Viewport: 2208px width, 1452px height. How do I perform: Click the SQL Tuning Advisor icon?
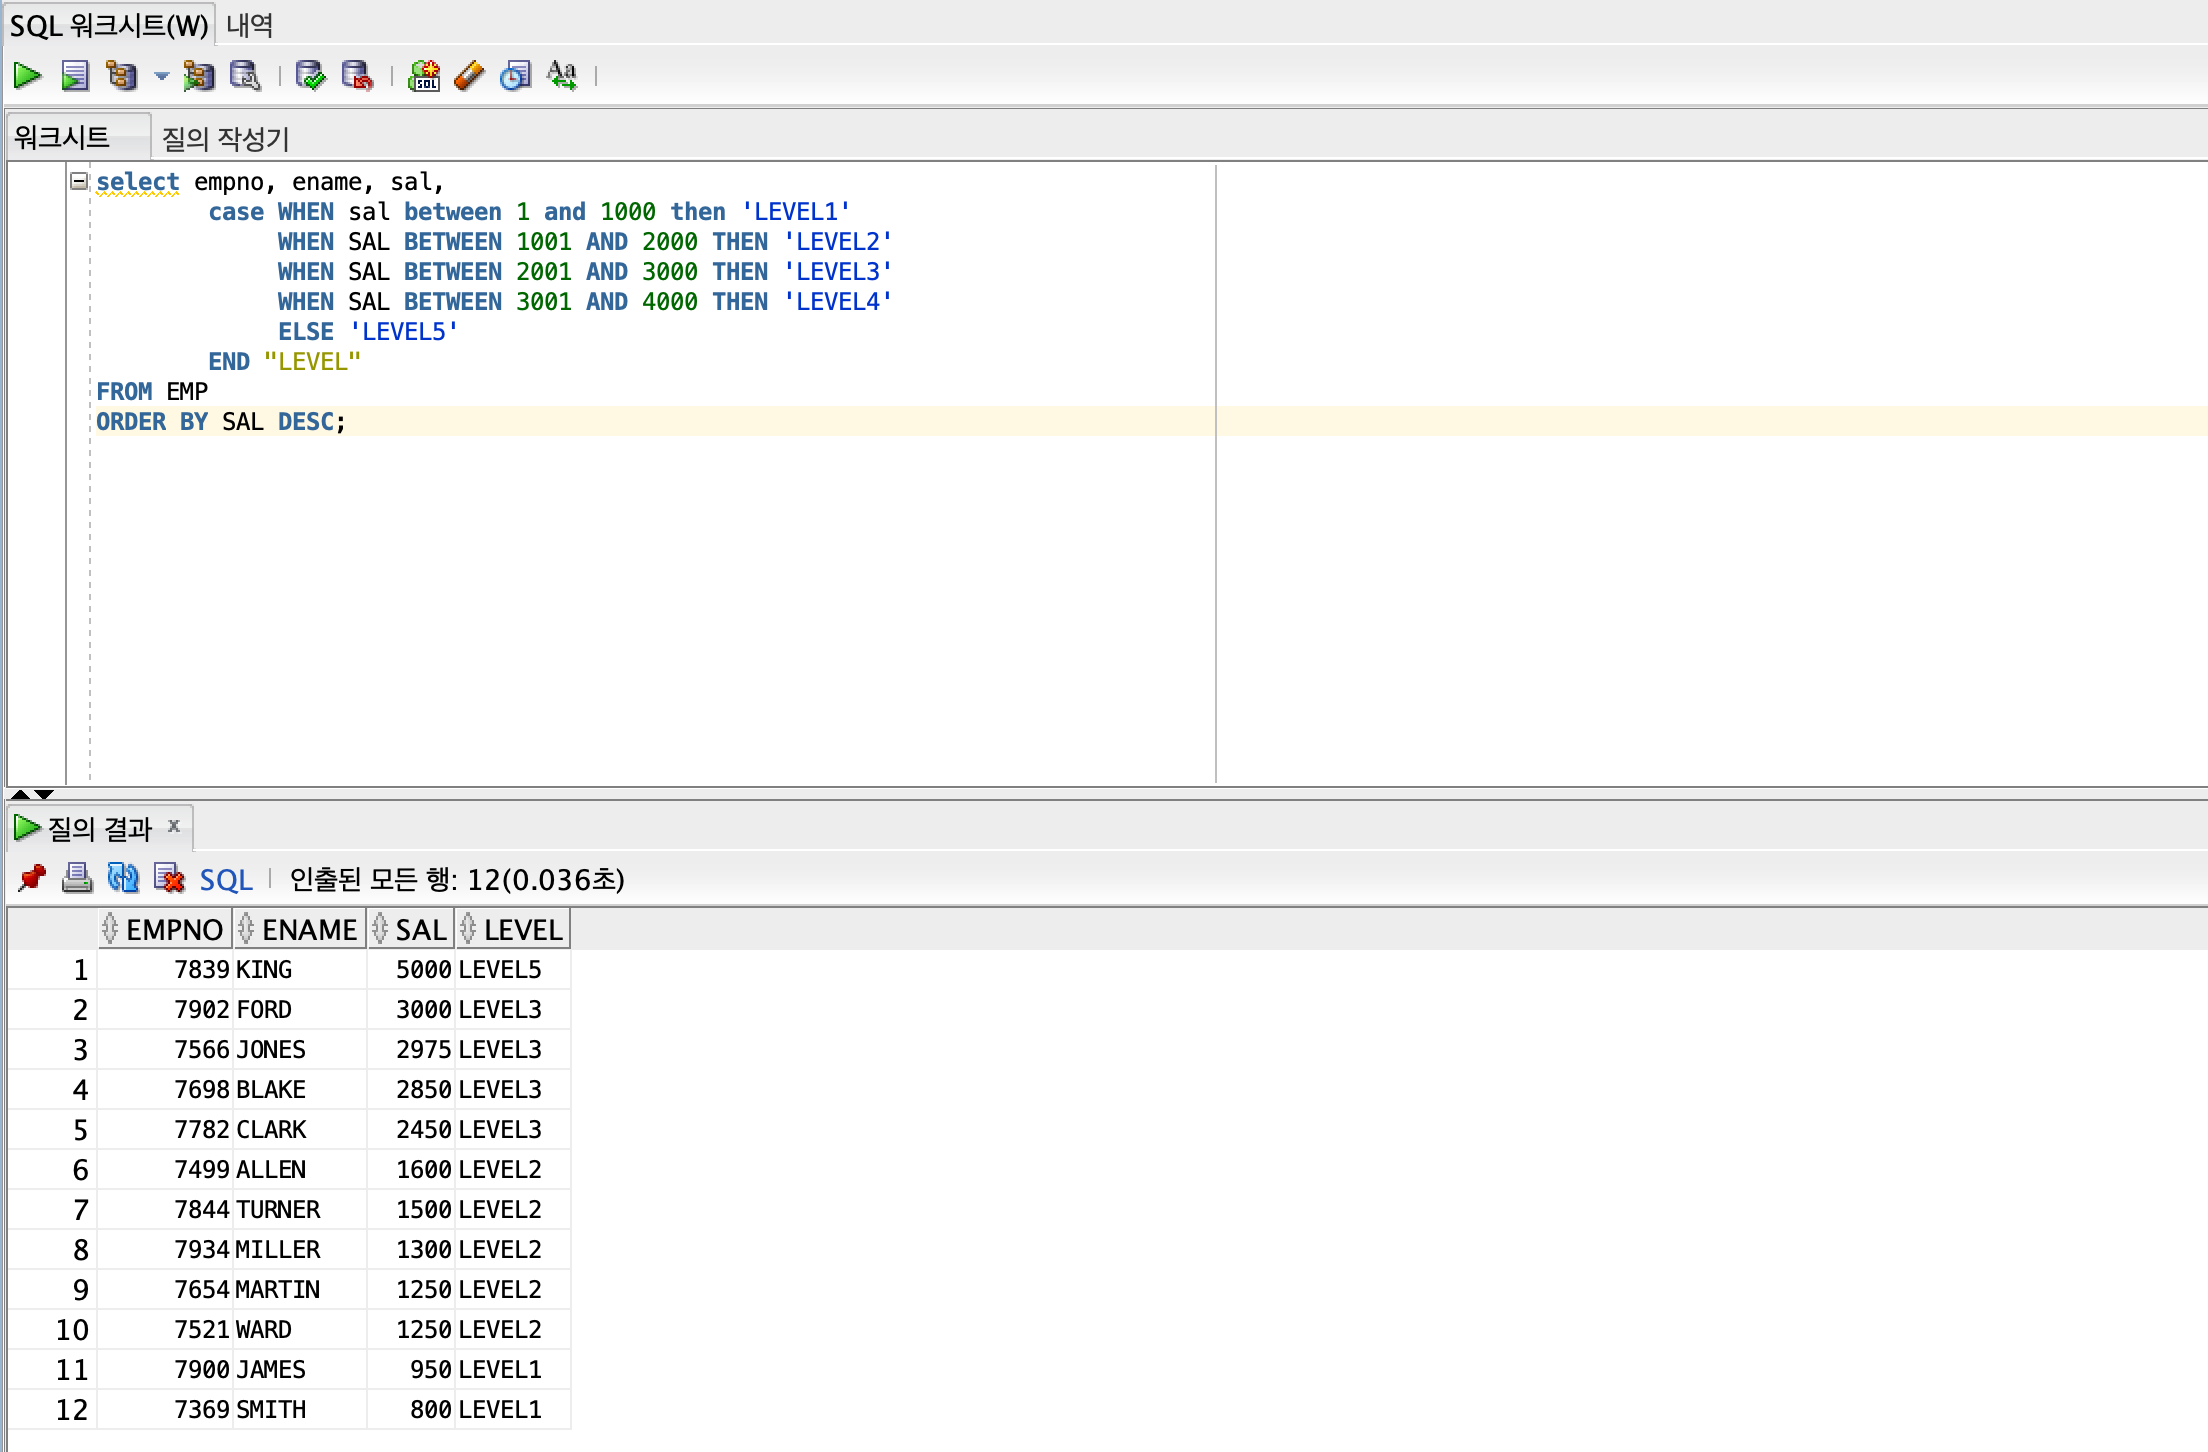point(245,76)
